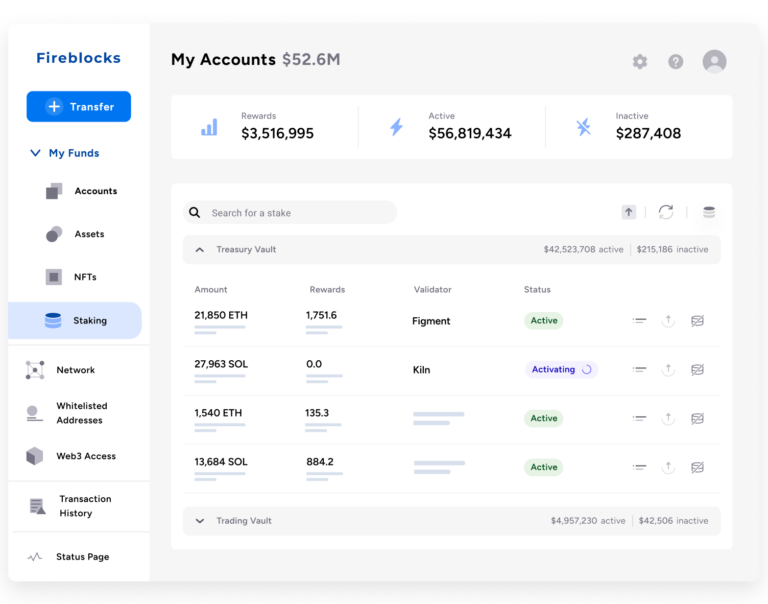
Task: Open settings gear icon in header
Action: (x=640, y=62)
